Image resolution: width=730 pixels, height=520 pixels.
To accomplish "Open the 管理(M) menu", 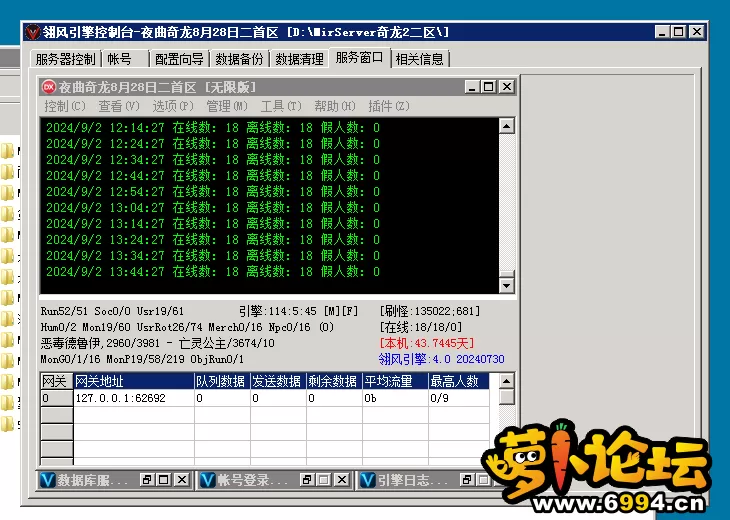I will 227,106.
